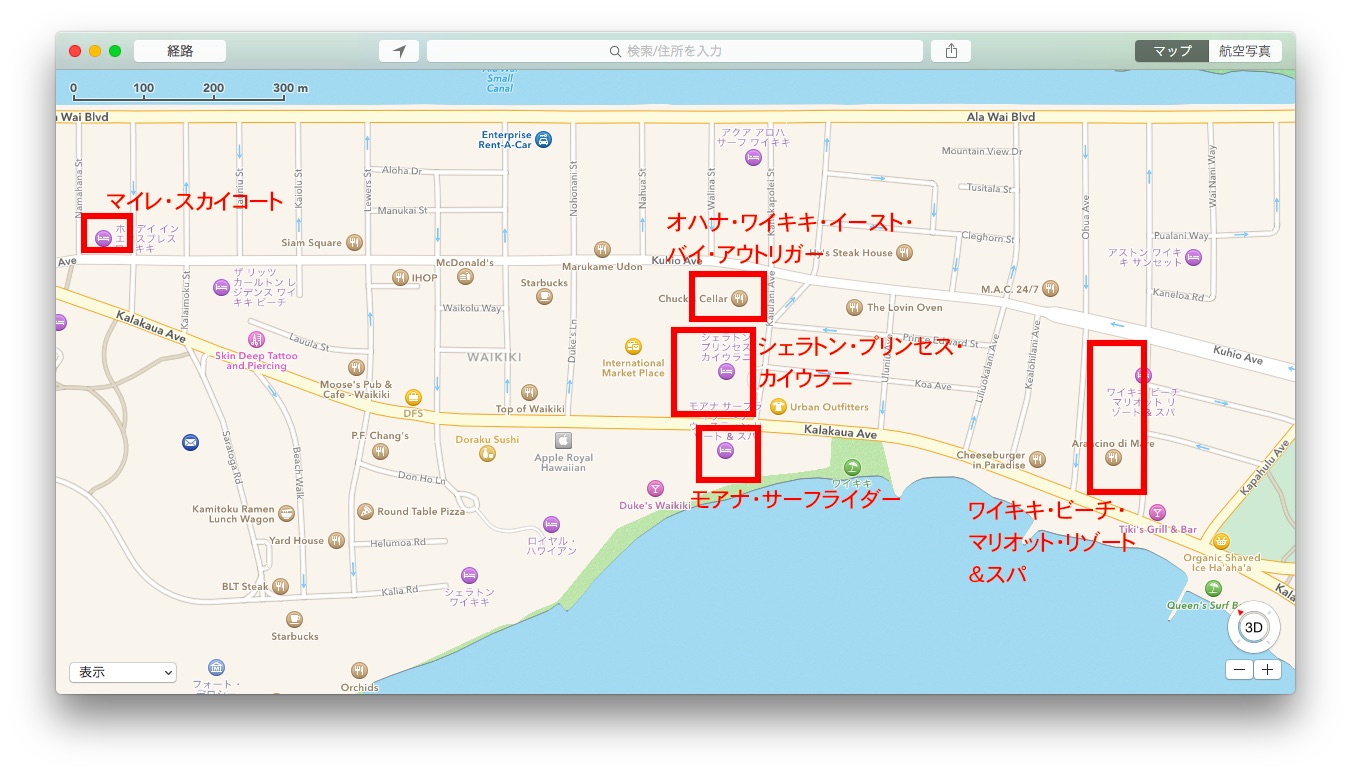Click the Orchids restaurant pin
The width and height of the screenshot is (1351, 774).
click(x=359, y=670)
